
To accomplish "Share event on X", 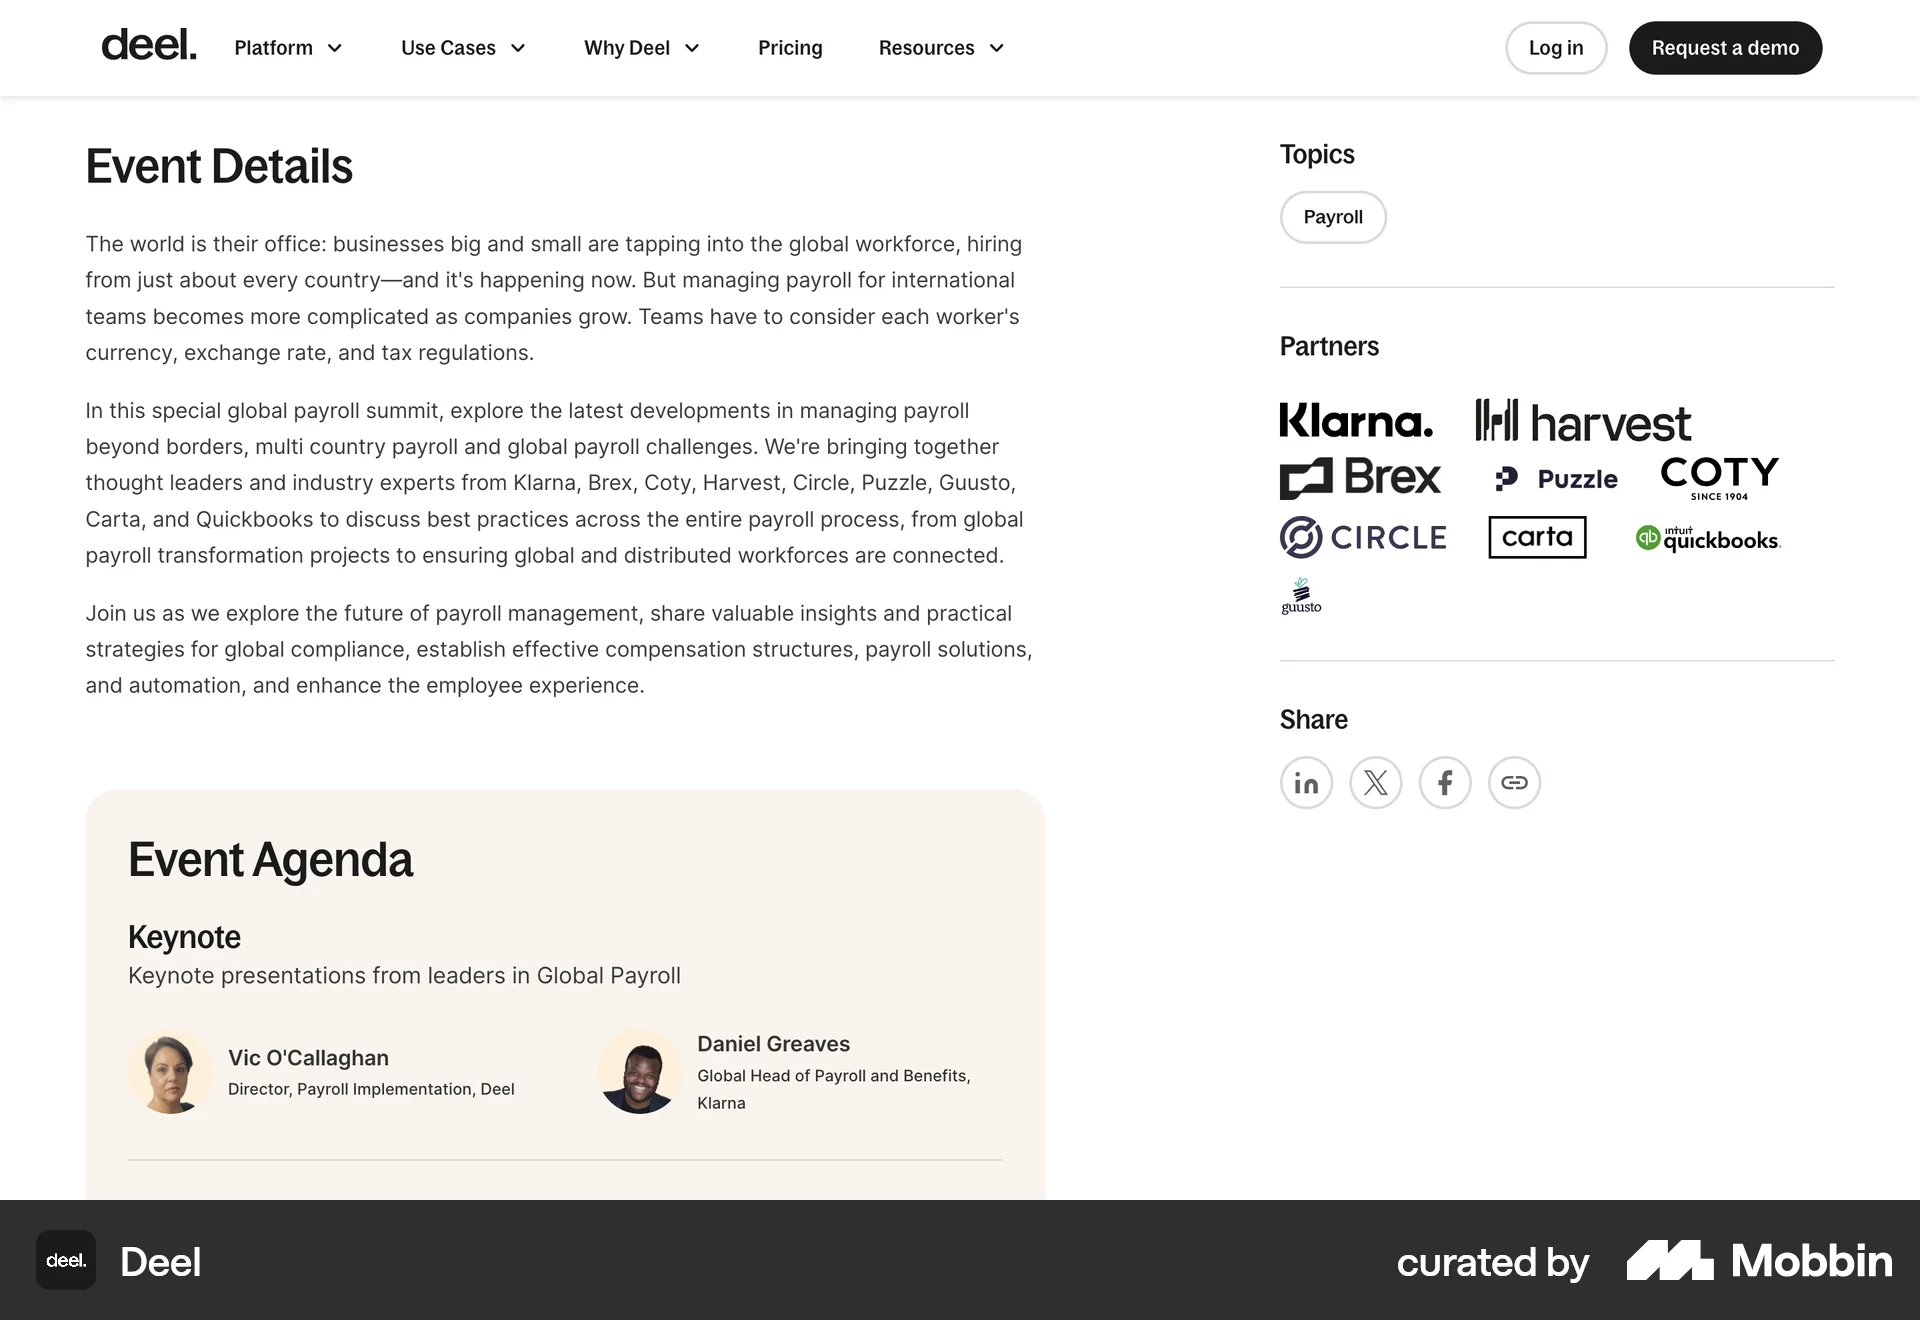I will (1376, 783).
